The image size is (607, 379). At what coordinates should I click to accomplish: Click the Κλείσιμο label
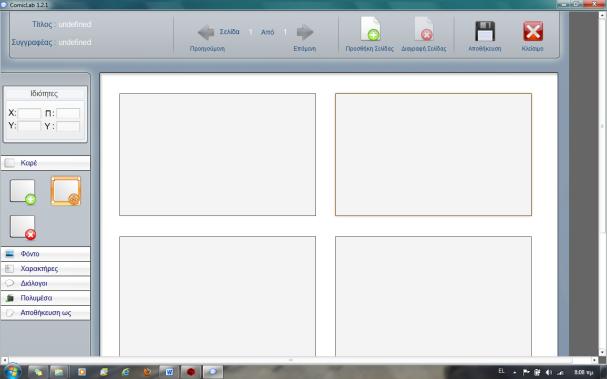(533, 49)
